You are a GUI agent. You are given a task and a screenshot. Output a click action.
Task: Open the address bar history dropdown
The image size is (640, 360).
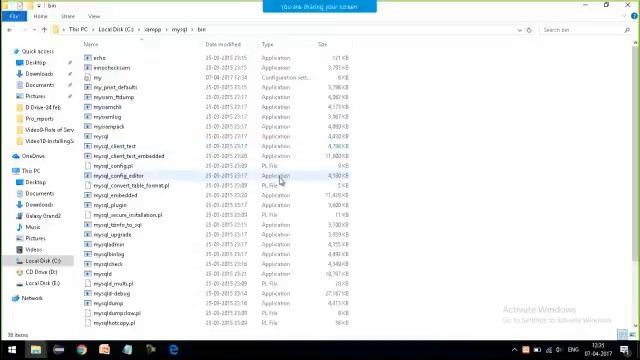click(x=519, y=30)
